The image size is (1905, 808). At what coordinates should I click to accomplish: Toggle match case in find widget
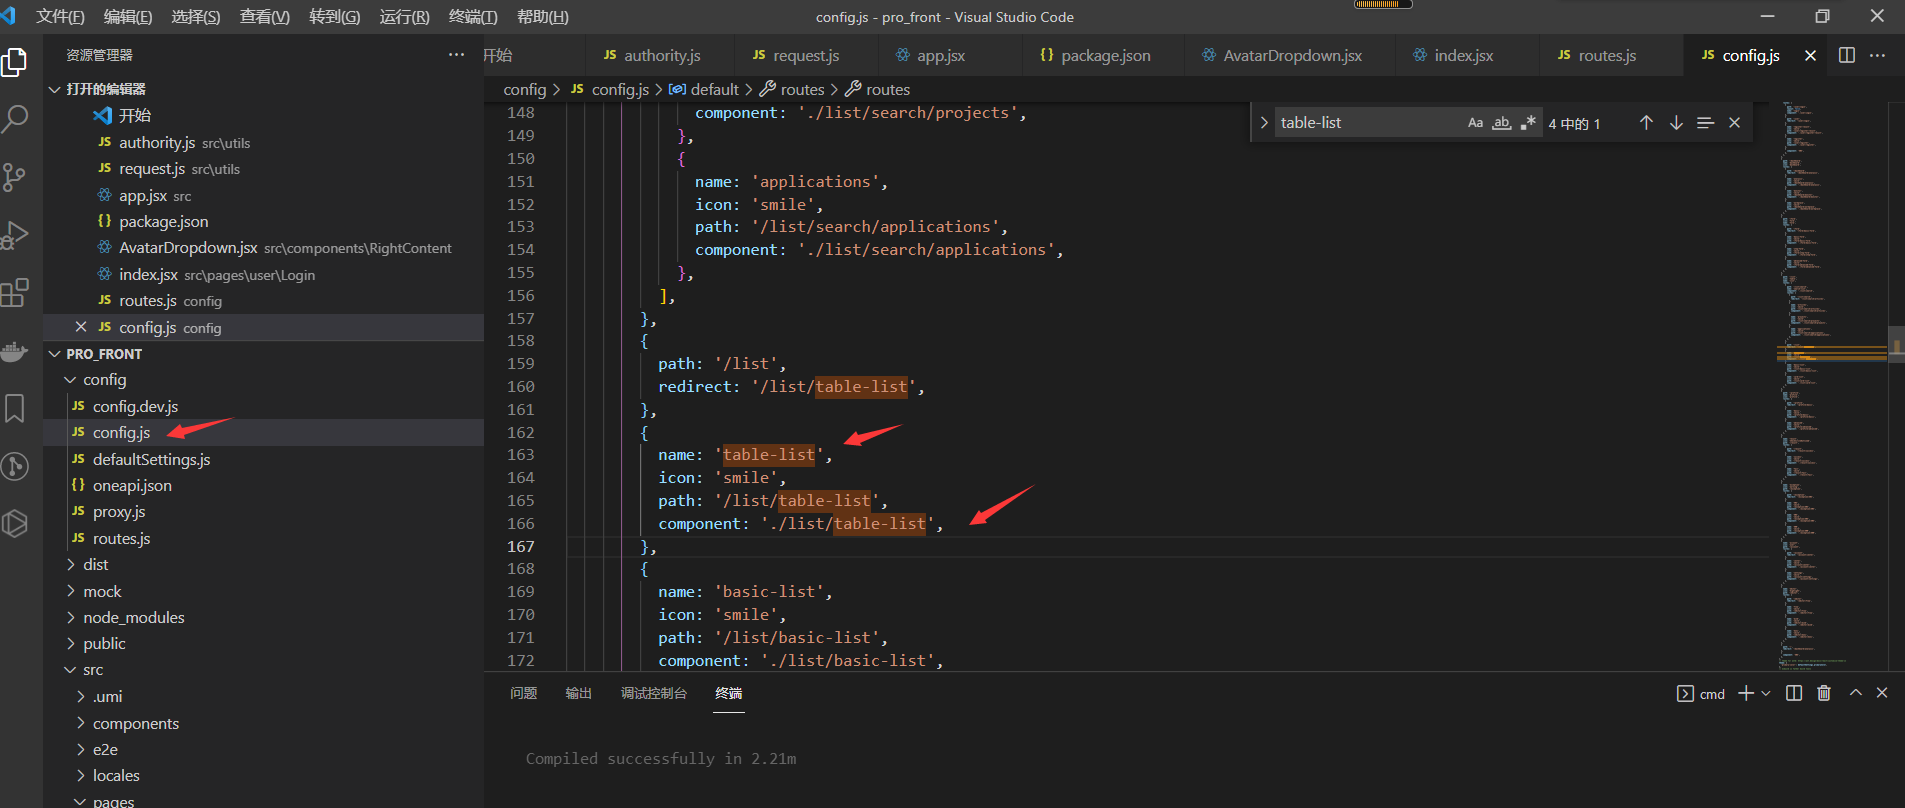point(1475,123)
